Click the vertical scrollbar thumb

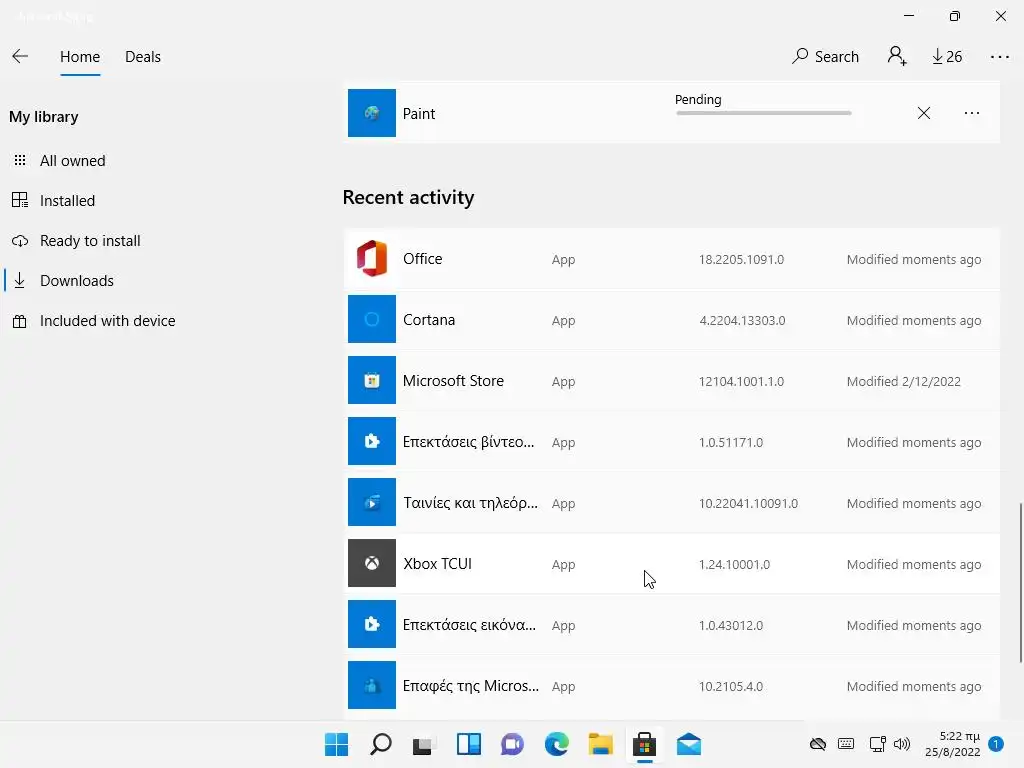[x=1020, y=583]
